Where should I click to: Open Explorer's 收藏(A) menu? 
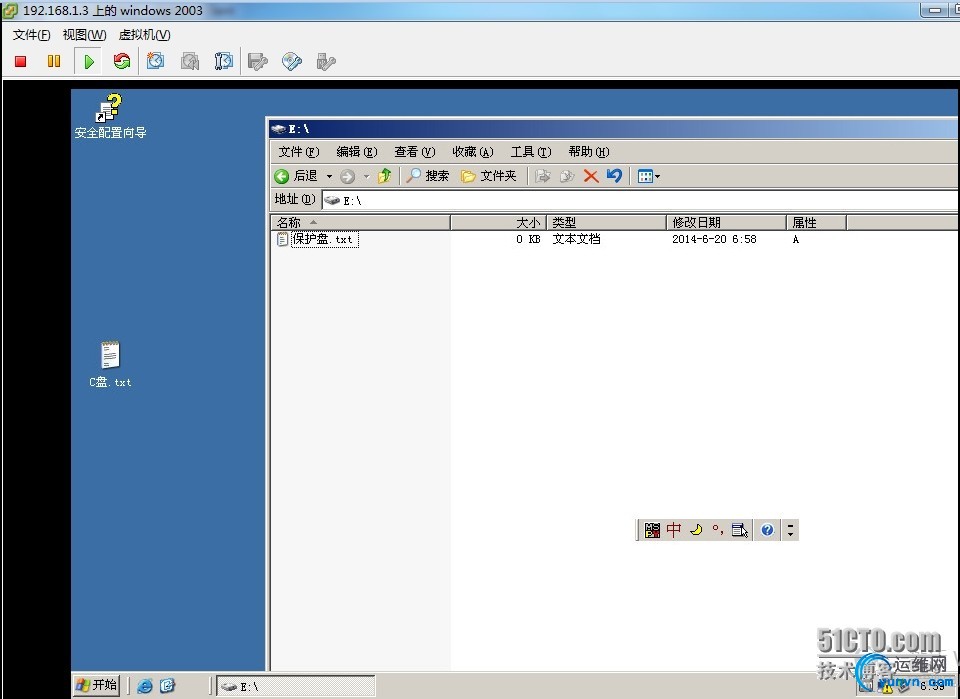coord(473,152)
